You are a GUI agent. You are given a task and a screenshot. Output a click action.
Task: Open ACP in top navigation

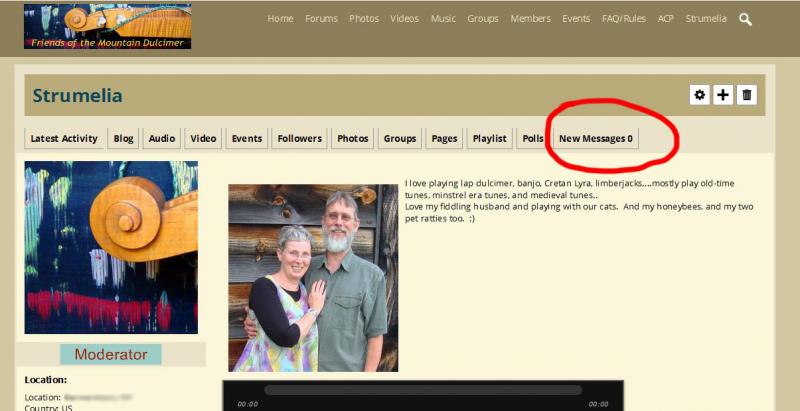[x=665, y=19]
